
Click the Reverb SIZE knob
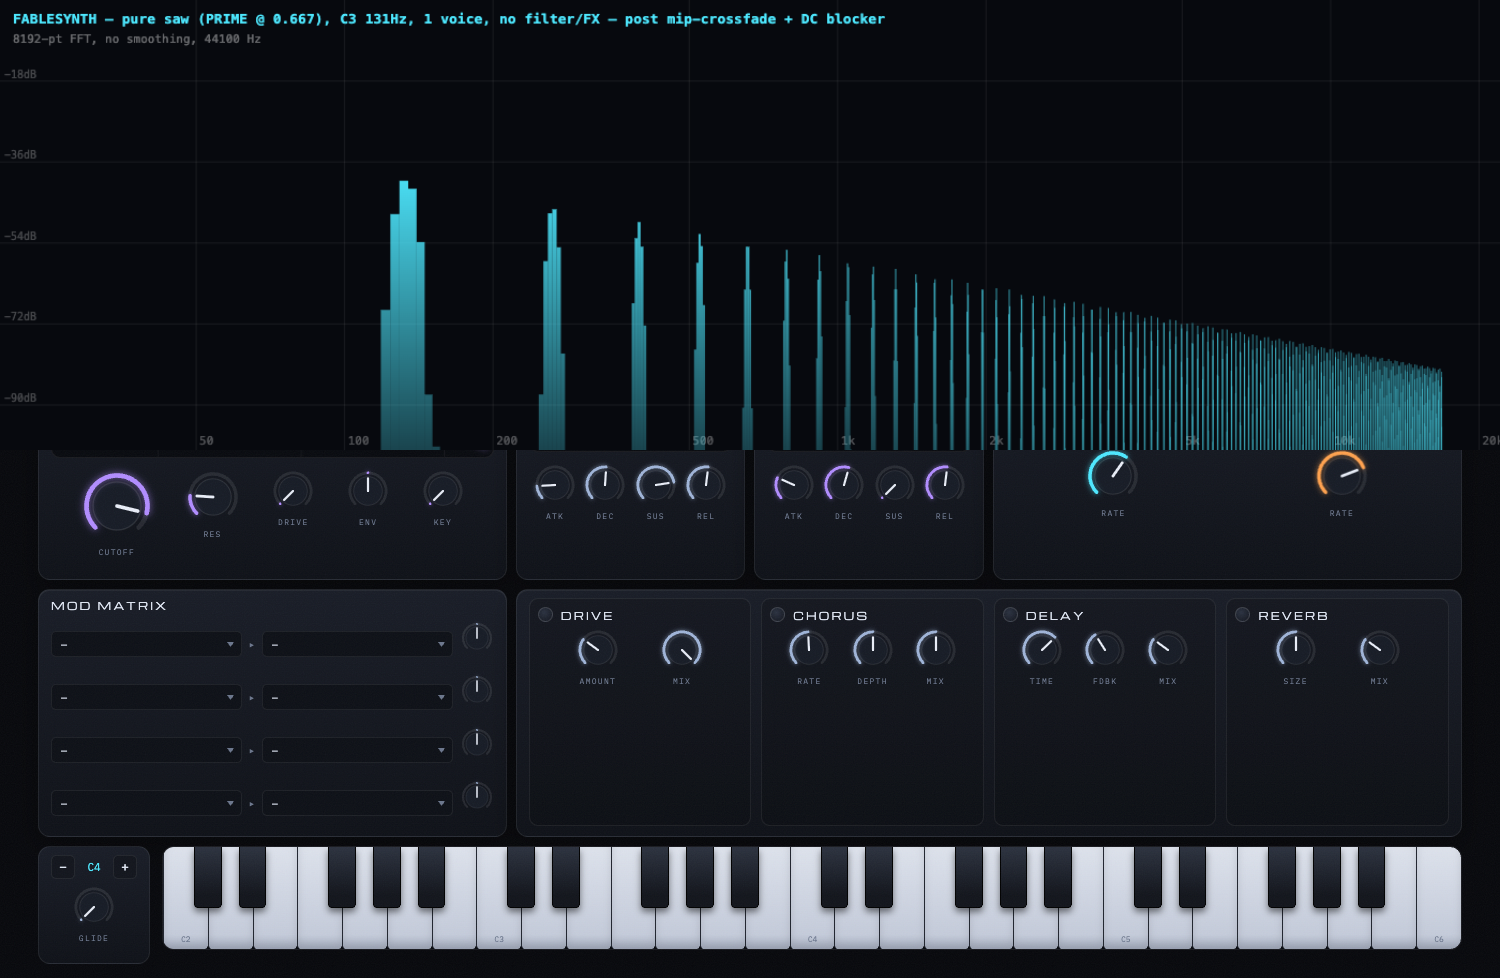coord(1295,650)
